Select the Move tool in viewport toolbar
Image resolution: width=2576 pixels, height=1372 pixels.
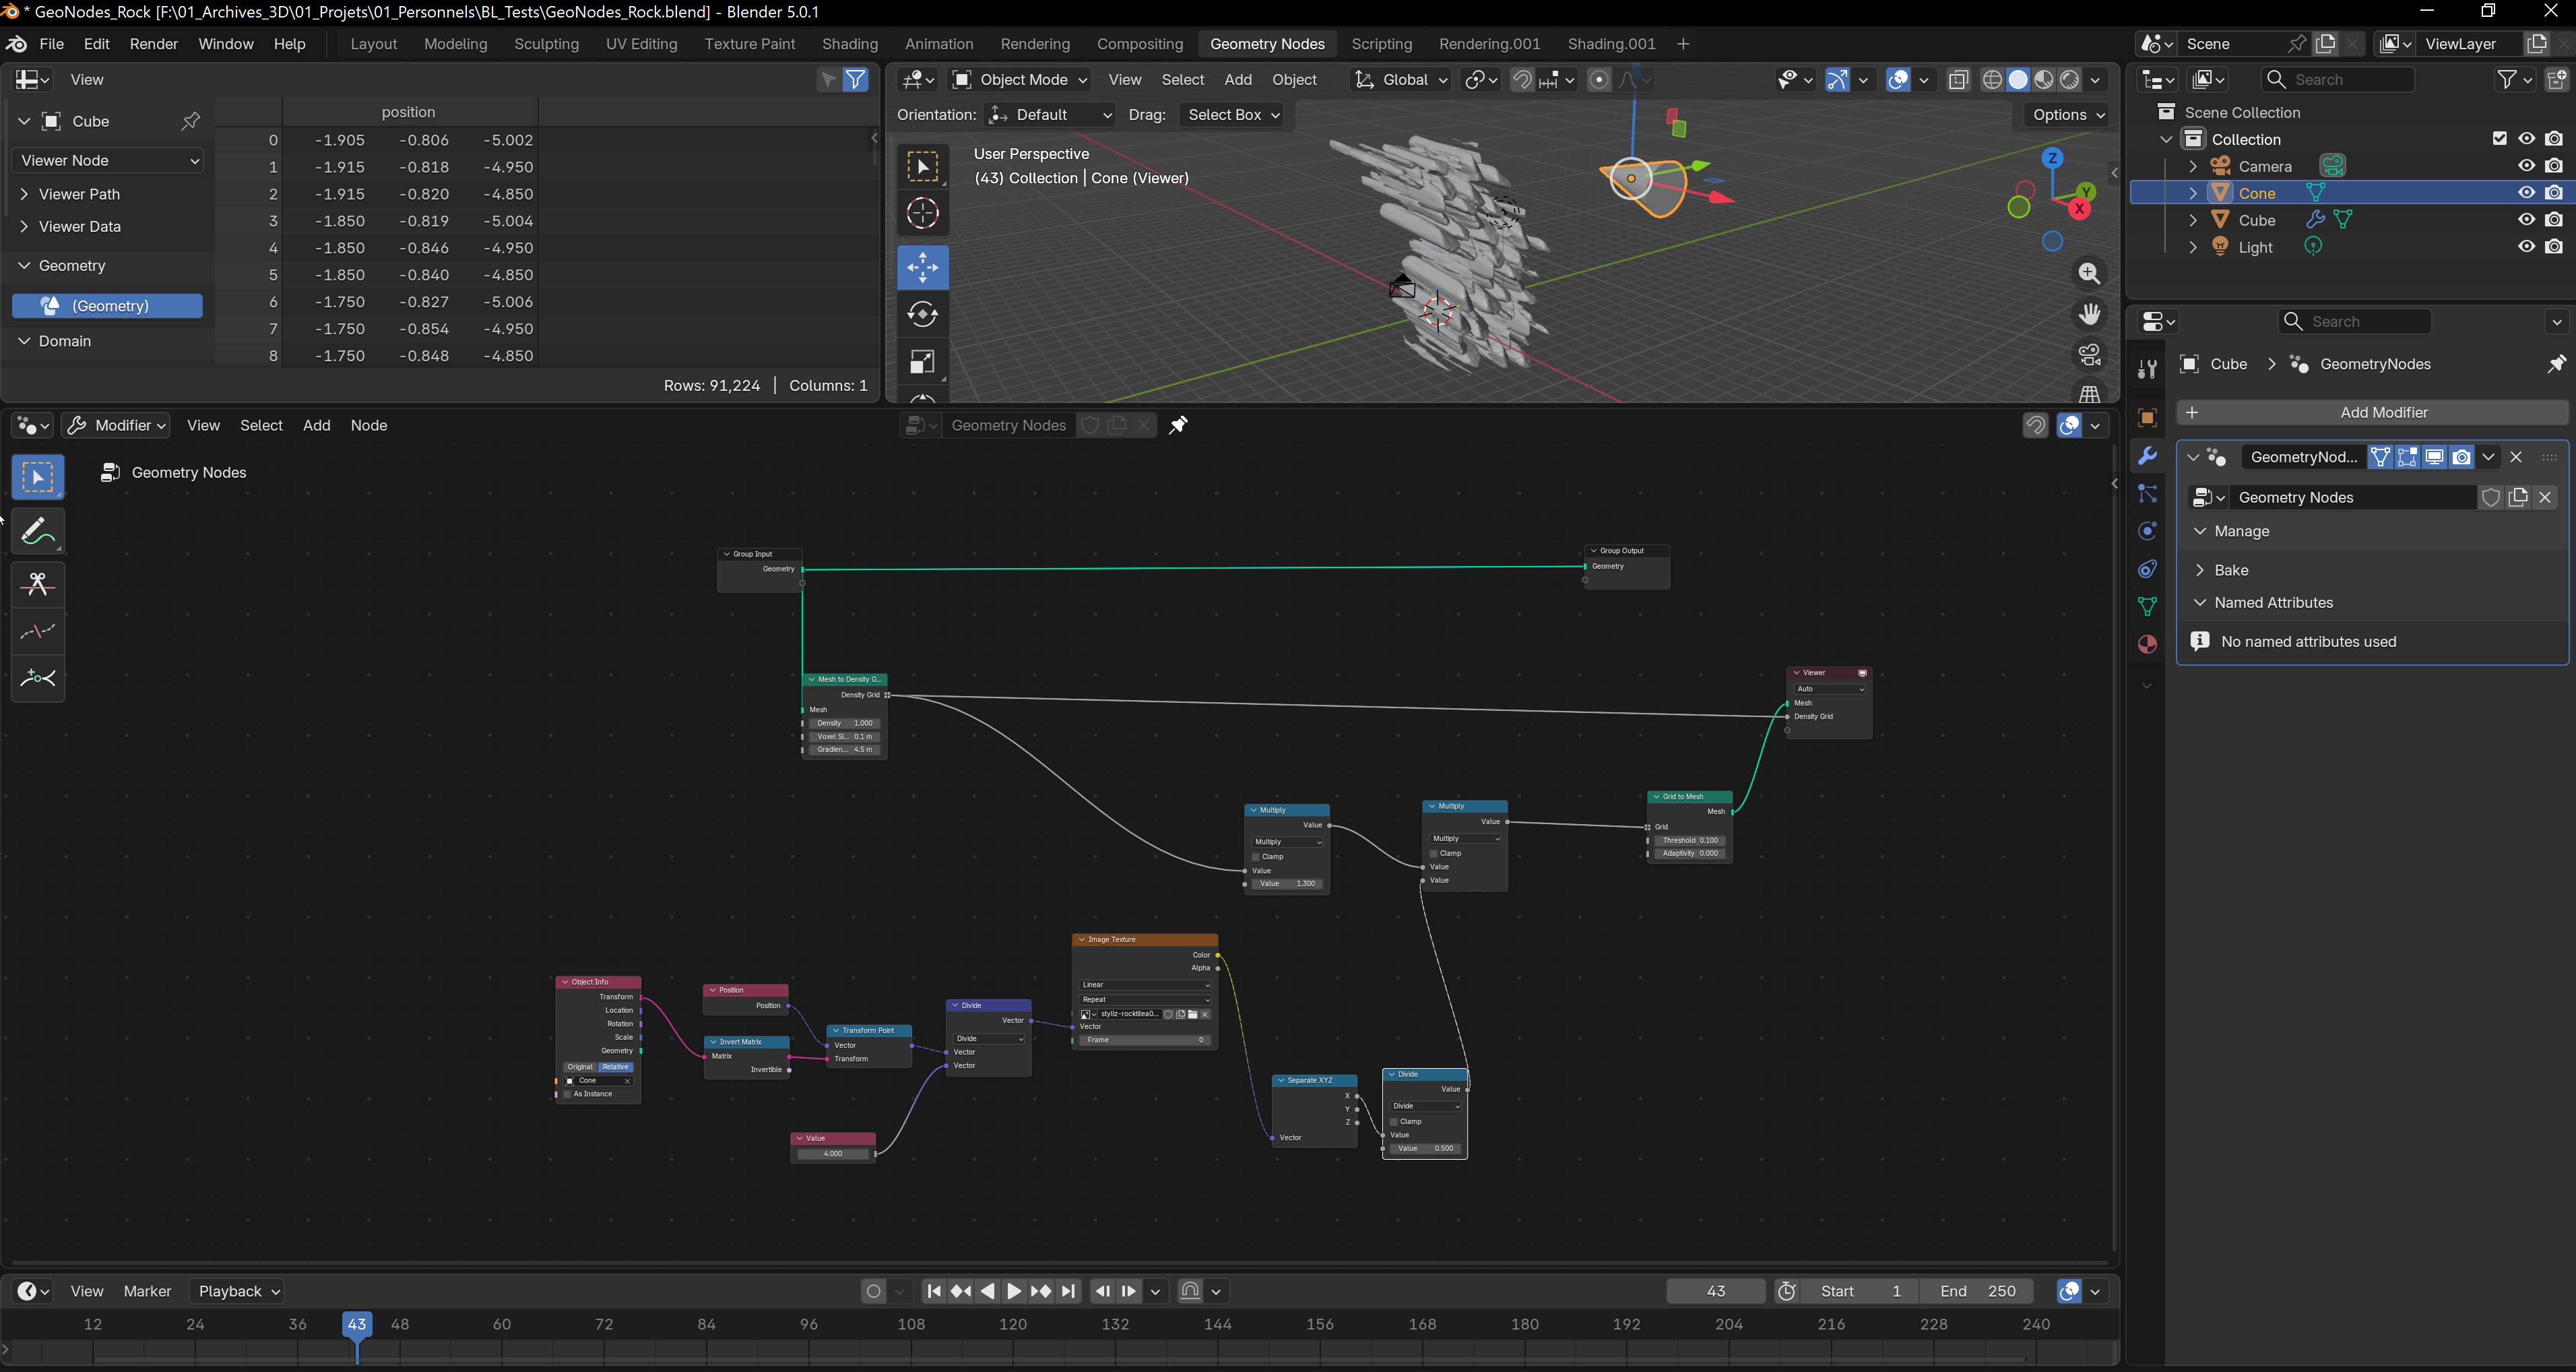click(x=922, y=267)
